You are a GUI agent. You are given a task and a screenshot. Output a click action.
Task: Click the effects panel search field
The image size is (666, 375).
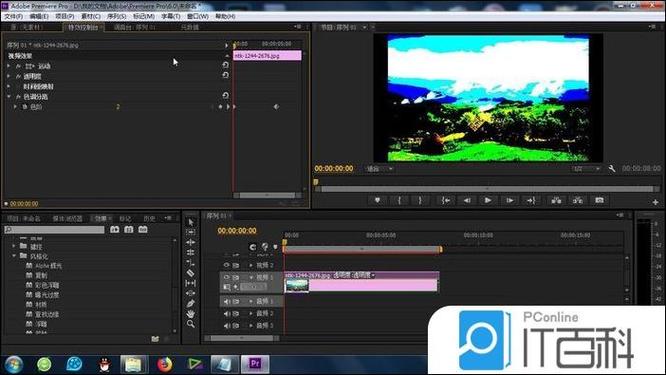pos(54,229)
